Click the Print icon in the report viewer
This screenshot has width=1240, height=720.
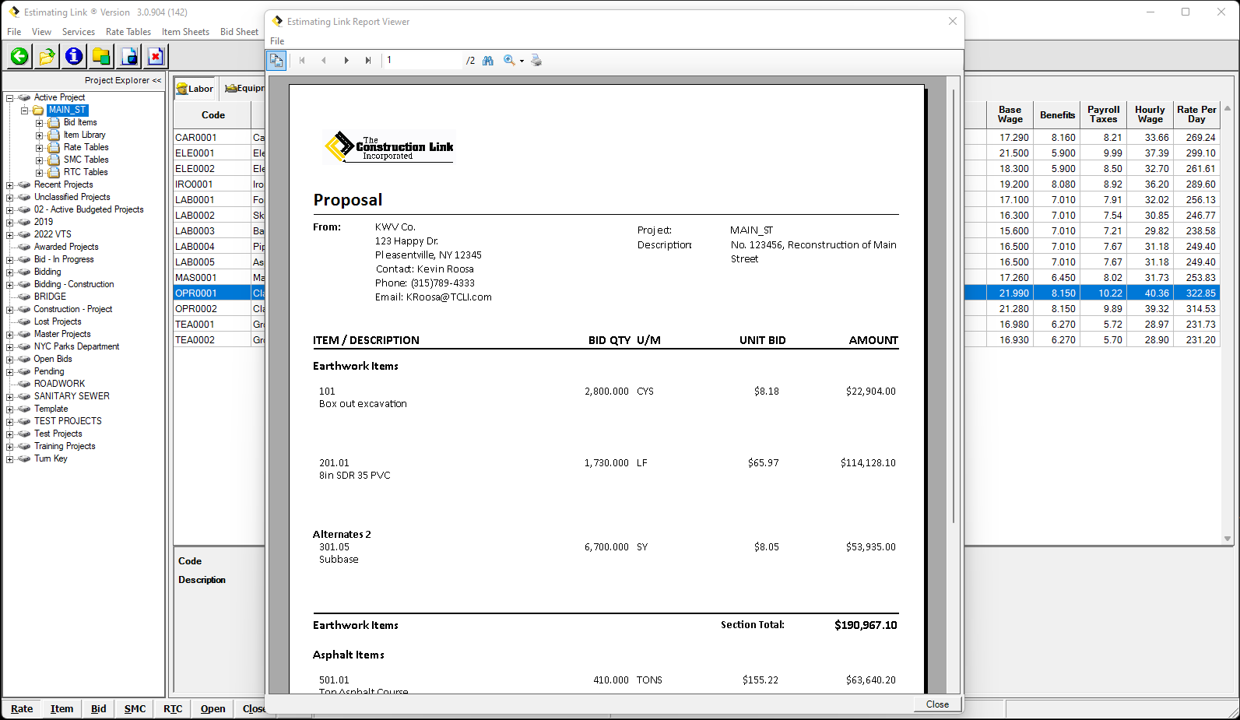pyautogui.click(x=535, y=60)
